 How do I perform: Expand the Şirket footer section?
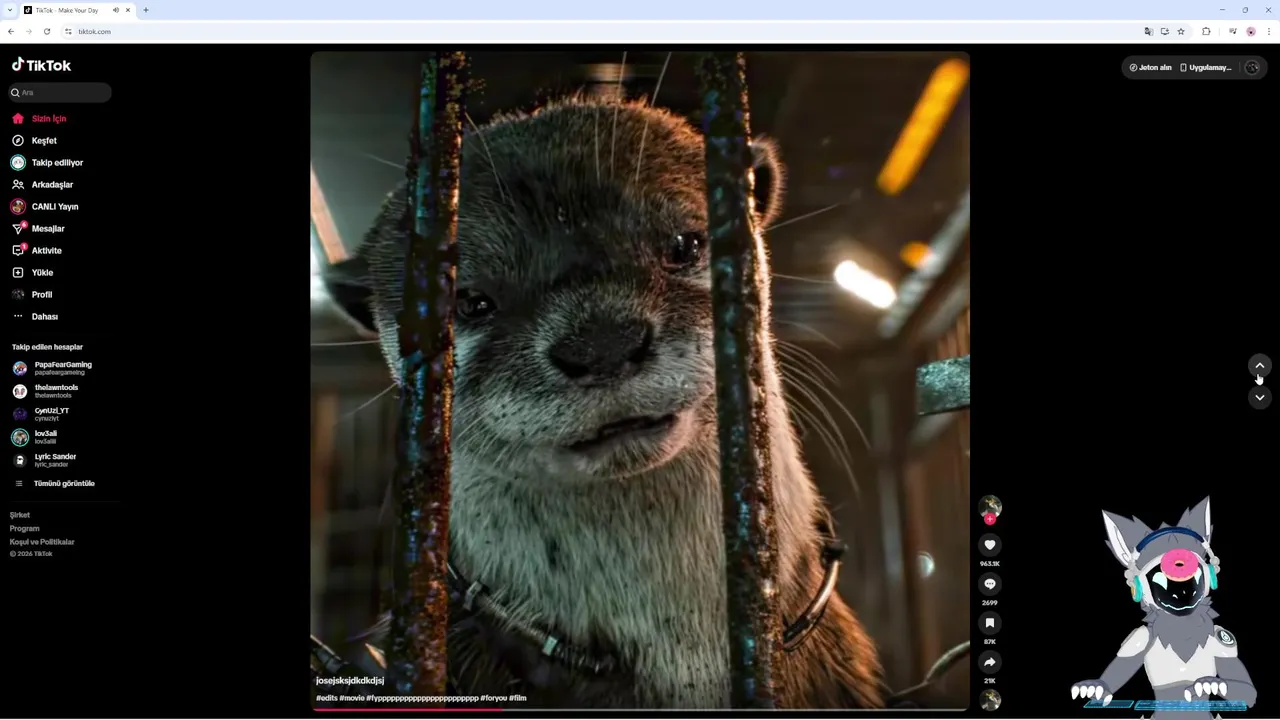tap(20, 515)
